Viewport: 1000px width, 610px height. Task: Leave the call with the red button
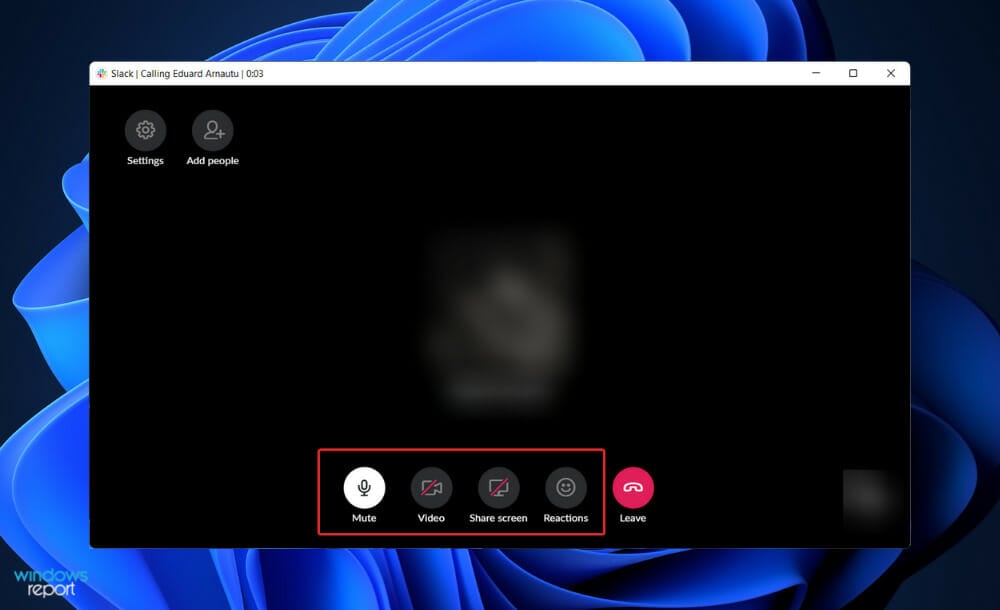click(x=633, y=487)
